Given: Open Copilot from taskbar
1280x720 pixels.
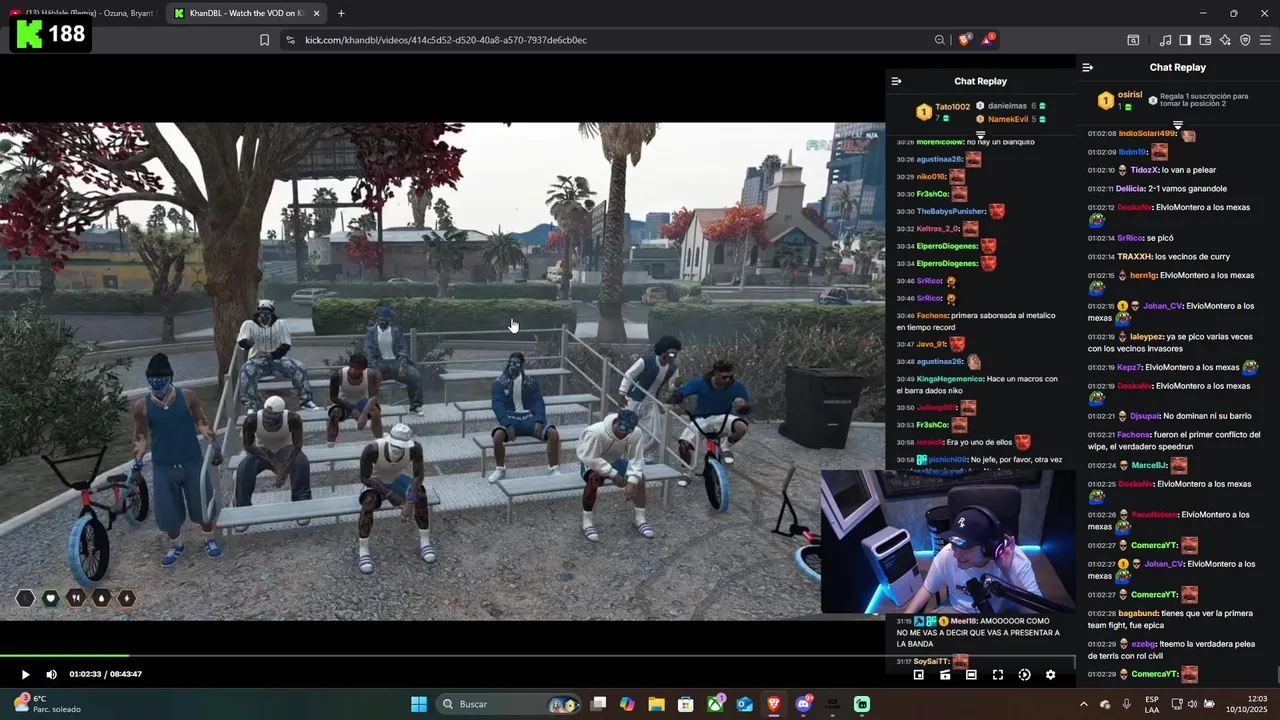Looking at the screenshot, I should pos(627,704).
